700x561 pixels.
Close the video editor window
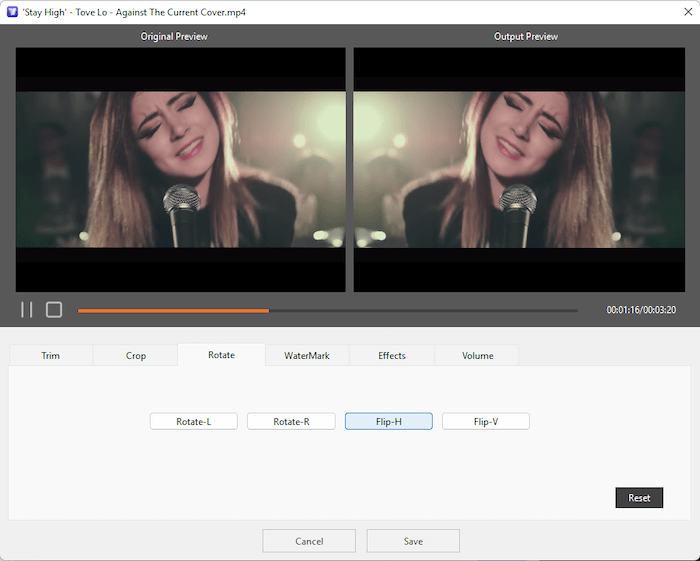[x=688, y=12]
